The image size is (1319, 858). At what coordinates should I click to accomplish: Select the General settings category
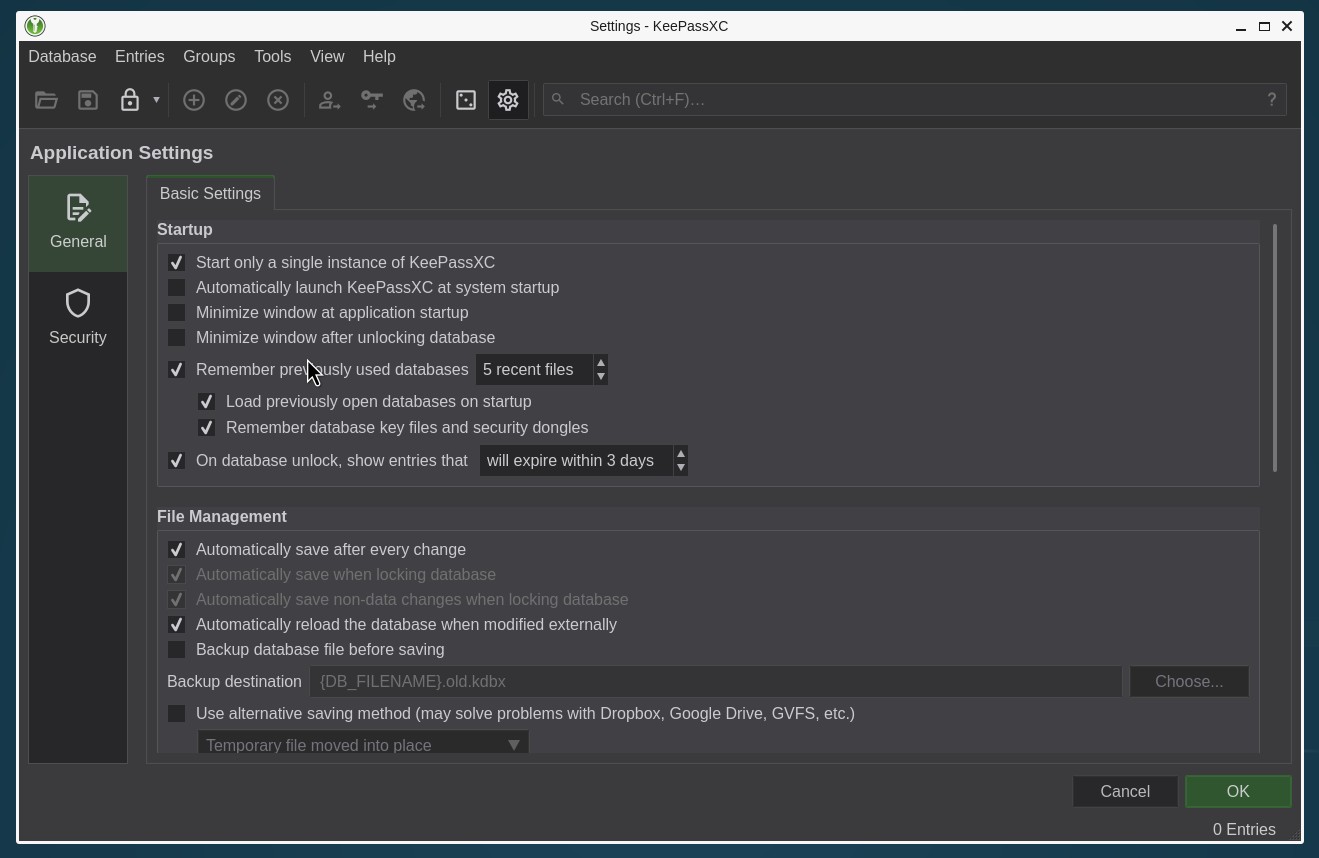click(x=78, y=223)
